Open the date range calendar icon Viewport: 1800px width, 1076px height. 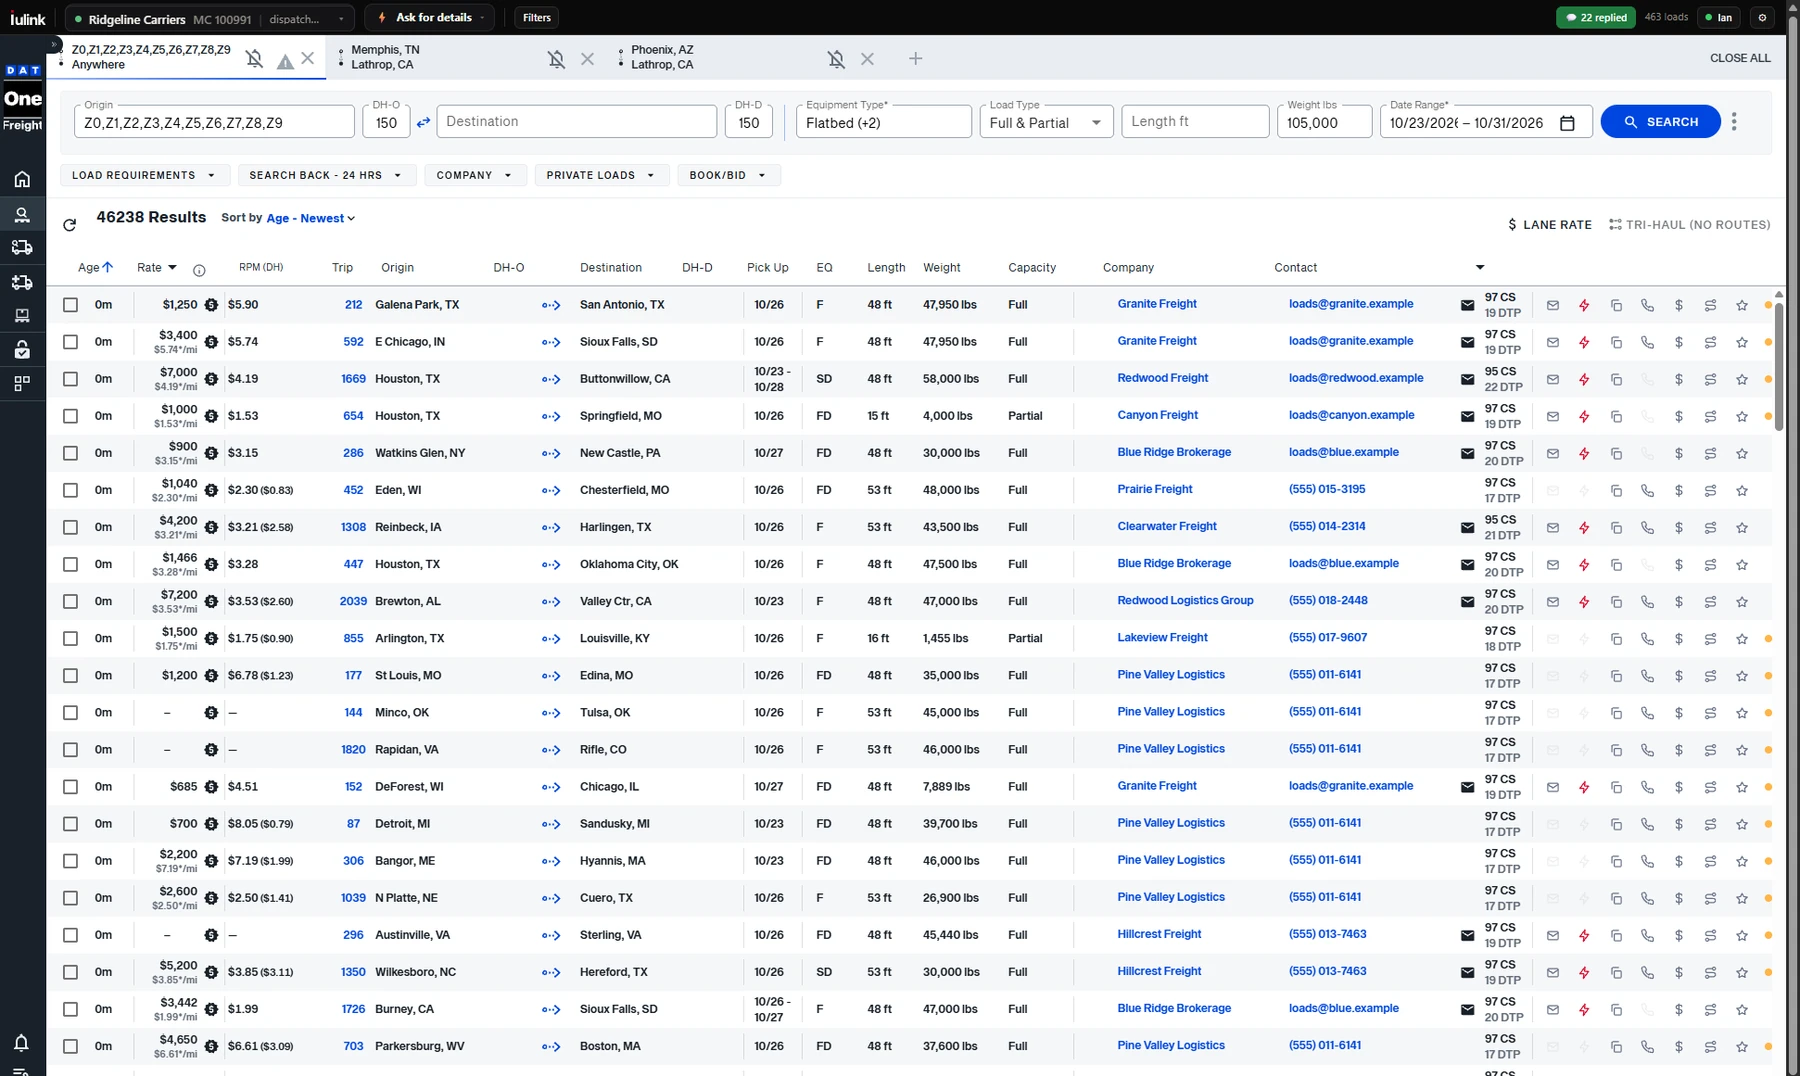(x=1567, y=123)
